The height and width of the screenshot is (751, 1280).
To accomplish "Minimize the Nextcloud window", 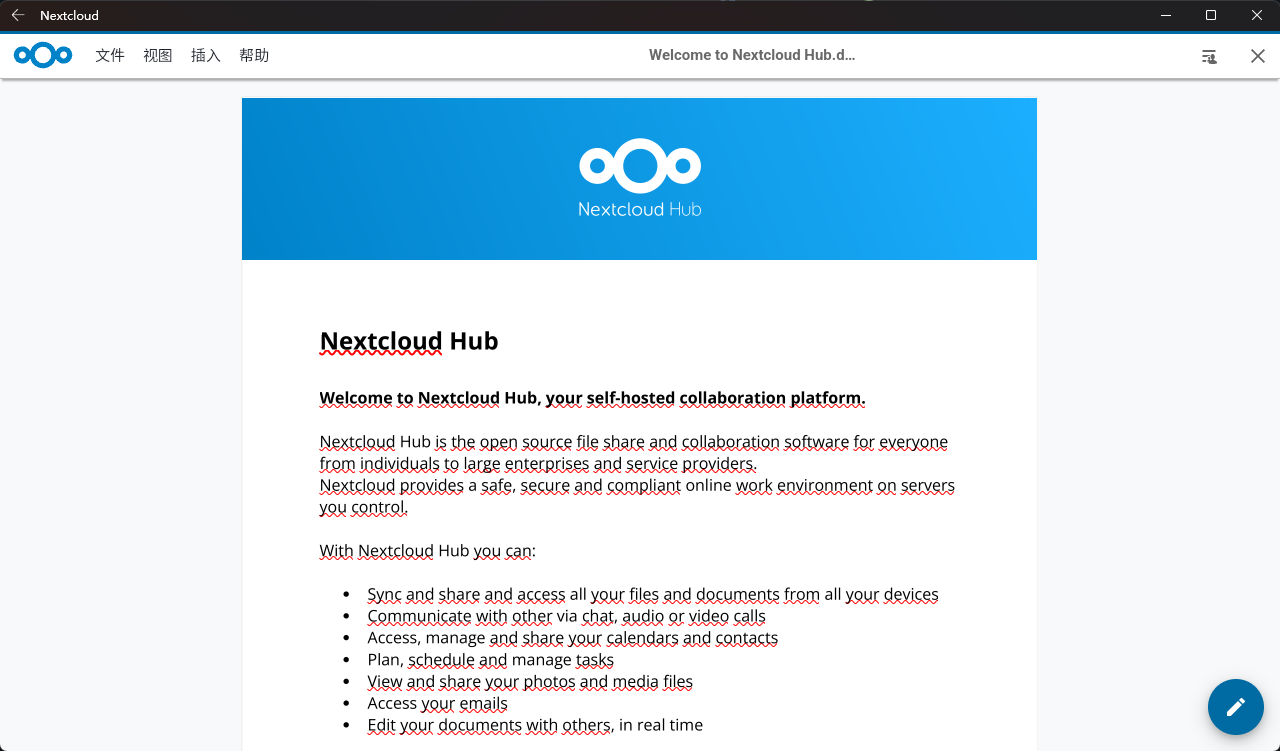I will pos(1165,15).
